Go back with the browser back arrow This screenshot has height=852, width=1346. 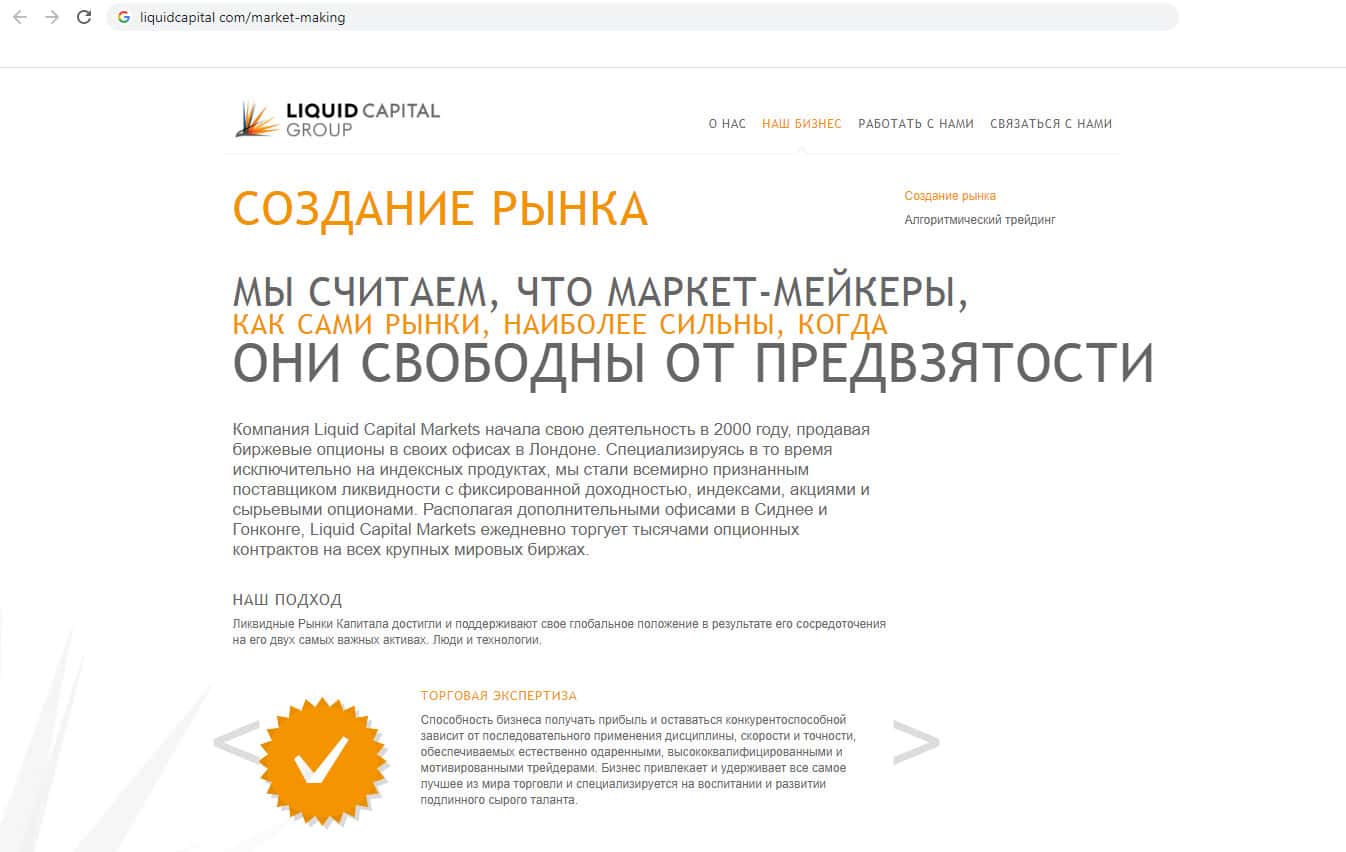[20, 17]
